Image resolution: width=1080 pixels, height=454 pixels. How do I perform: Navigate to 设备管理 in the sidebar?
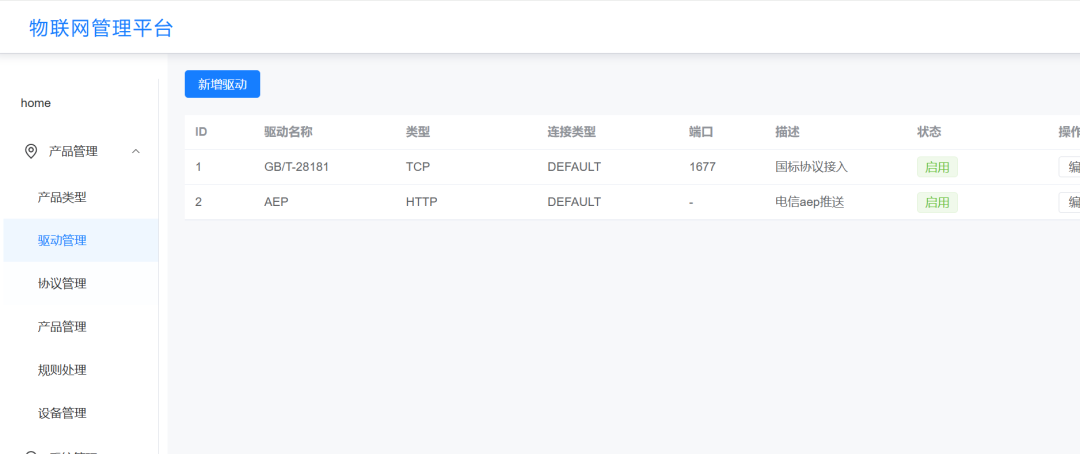[x=62, y=413]
